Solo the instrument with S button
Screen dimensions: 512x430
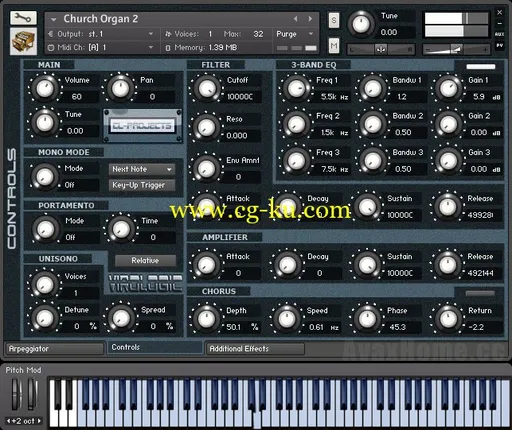click(x=334, y=21)
